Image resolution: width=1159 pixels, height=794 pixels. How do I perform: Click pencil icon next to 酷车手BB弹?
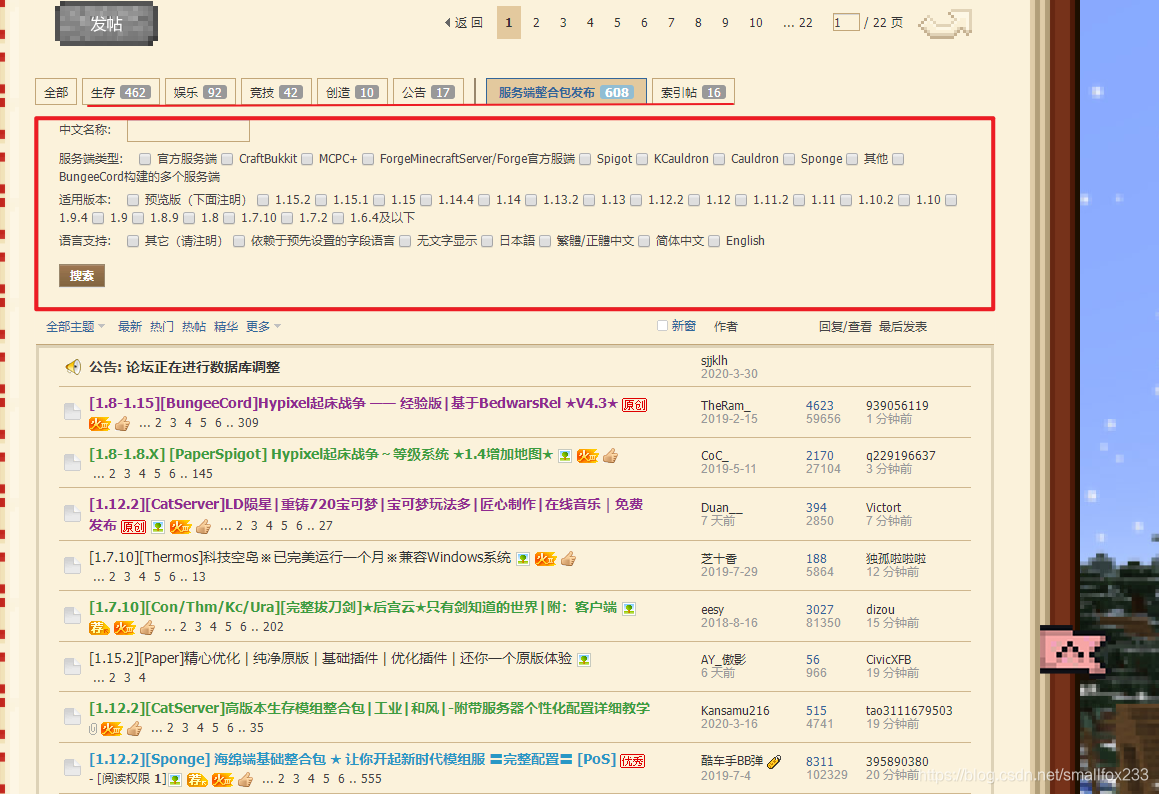pyautogui.click(x=774, y=762)
